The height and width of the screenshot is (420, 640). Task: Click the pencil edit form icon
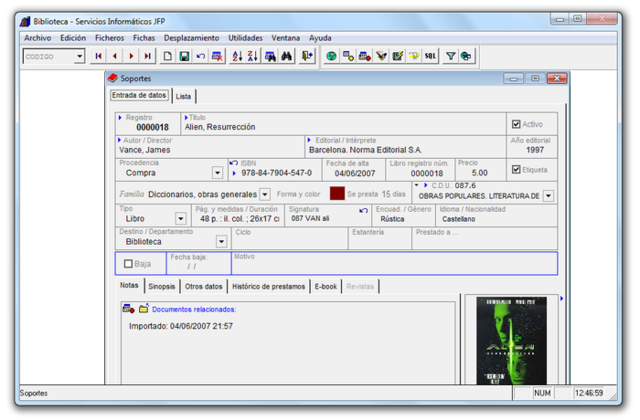398,56
